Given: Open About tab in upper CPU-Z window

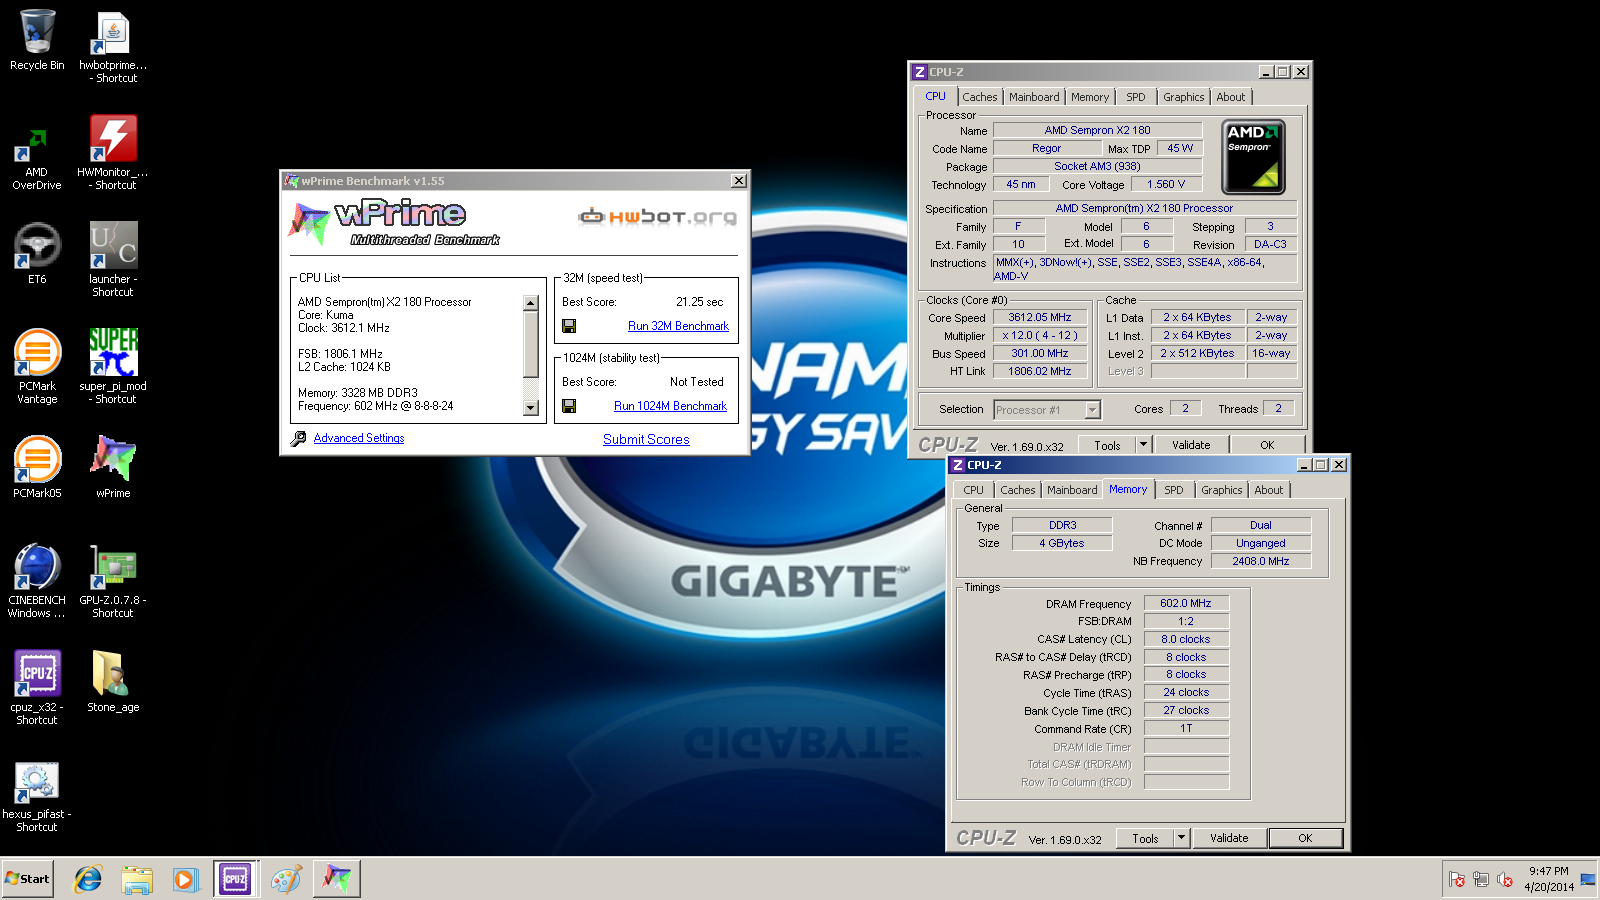Looking at the screenshot, I should point(1231,97).
